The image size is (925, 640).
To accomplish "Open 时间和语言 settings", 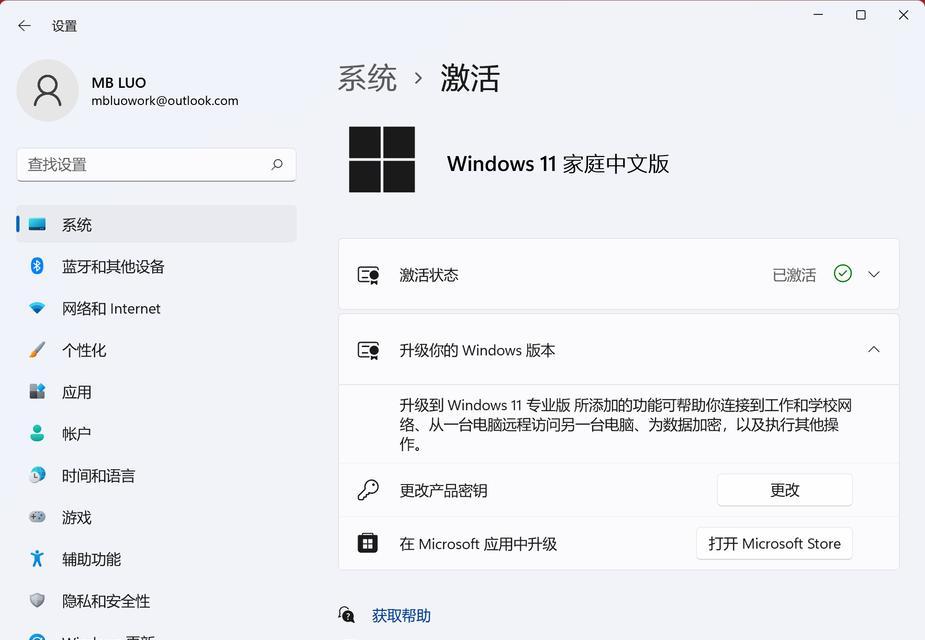I will coord(156,475).
